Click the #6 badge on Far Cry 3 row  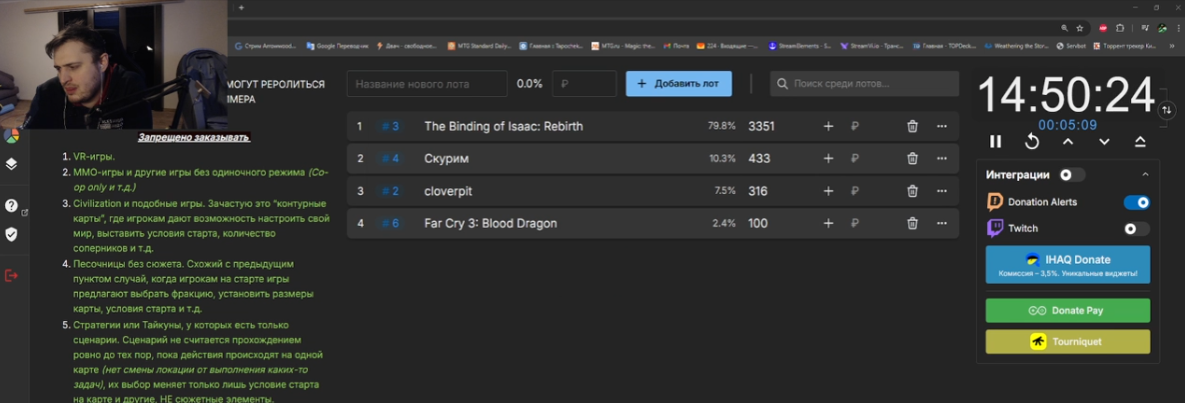[x=390, y=223]
